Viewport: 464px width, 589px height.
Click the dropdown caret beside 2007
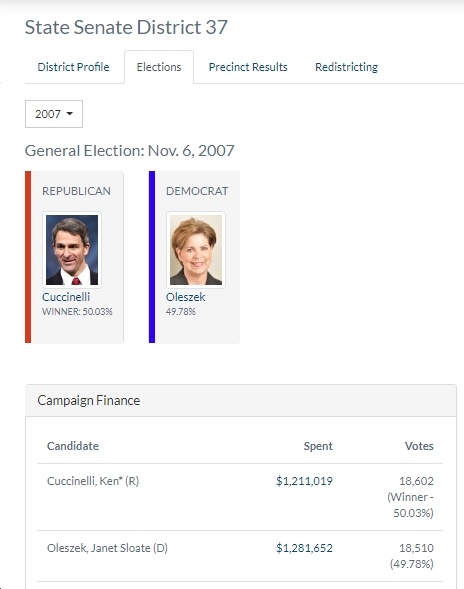70,113
